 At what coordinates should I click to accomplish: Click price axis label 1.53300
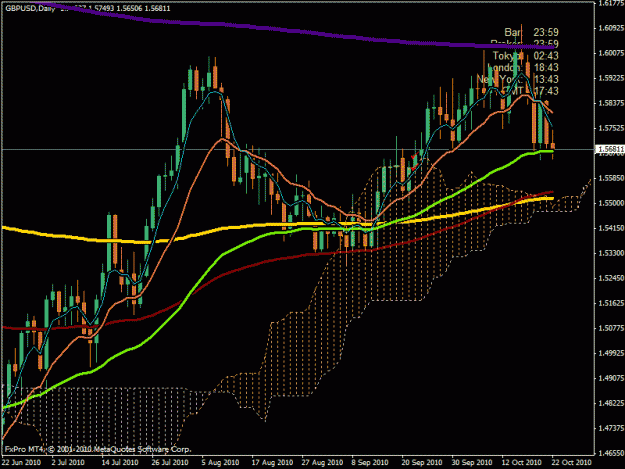click(x=611, y=253)
